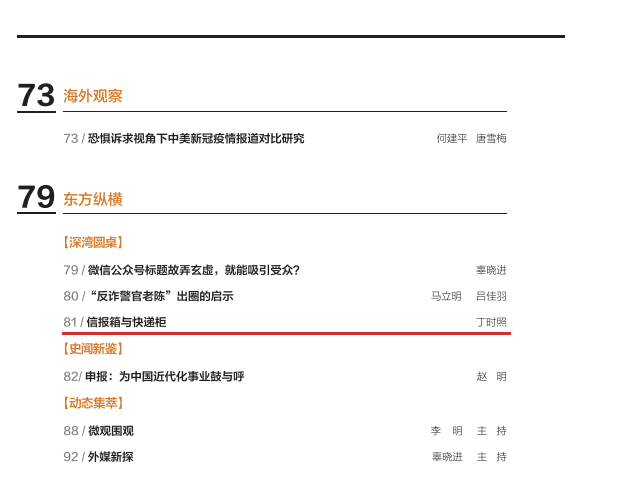The width and height of the screenshot is (629, 500).
Task: Open the article 信报箱与快递柜
Action: [x=126, y=322]
